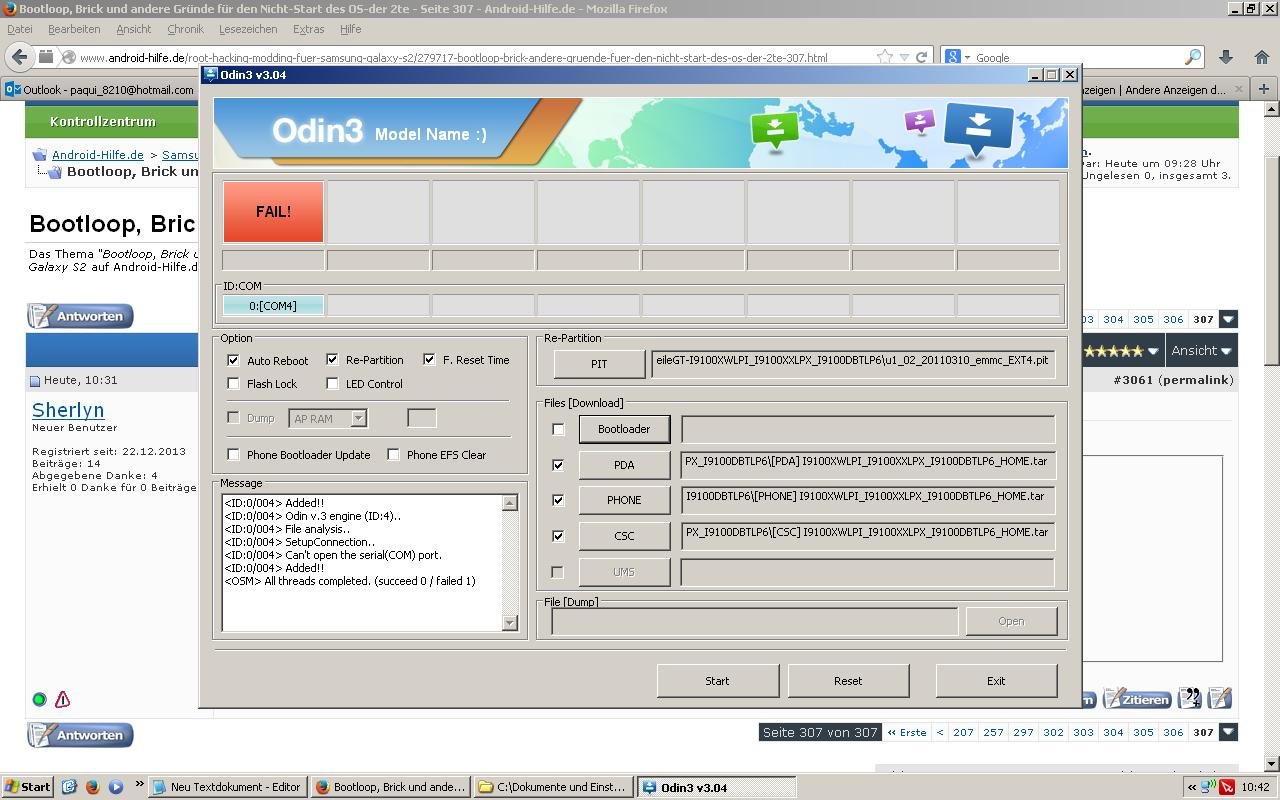The image size is (1280, 800).
Task: Click the Reset button in Odin3
Action: click(x=848, y=681)
